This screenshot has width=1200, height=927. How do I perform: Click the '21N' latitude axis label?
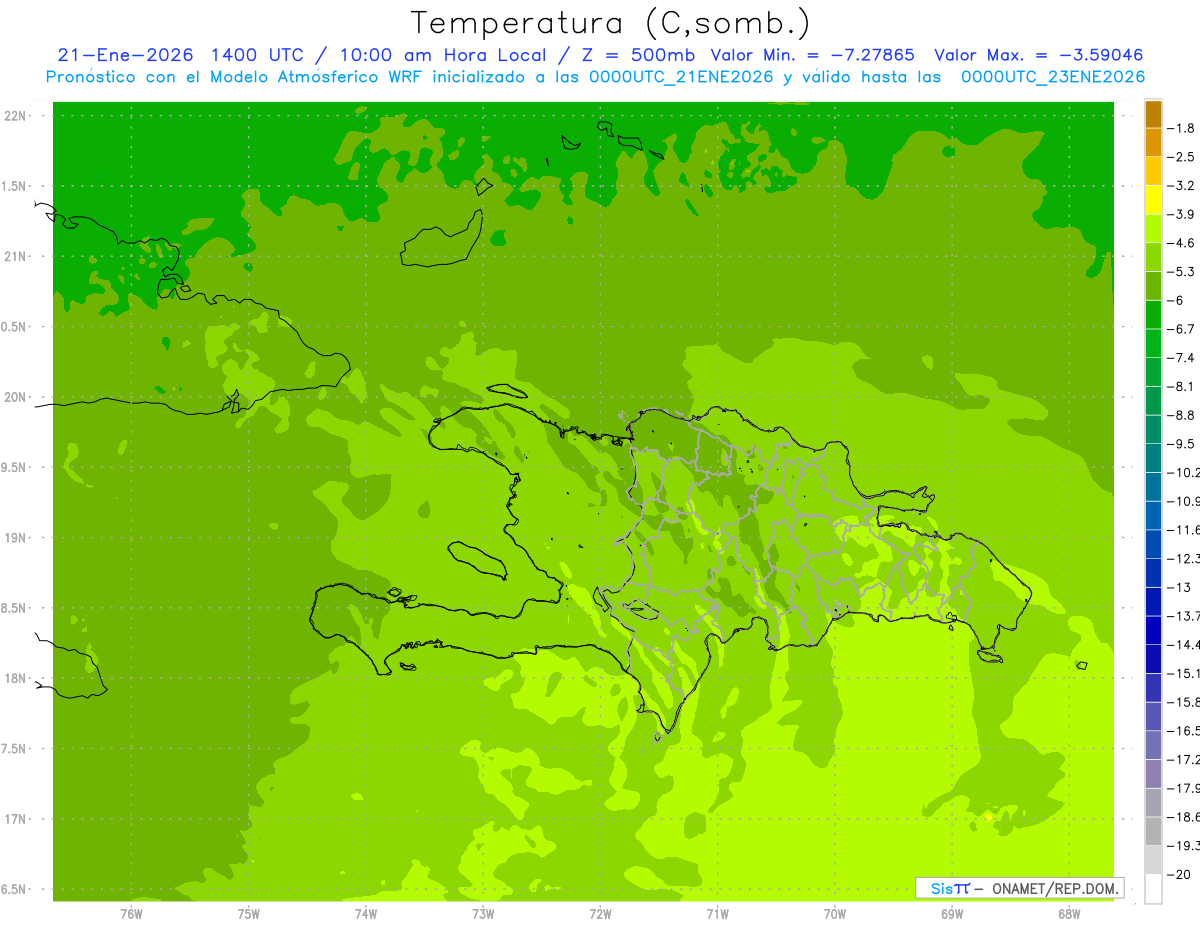point(15,257)
